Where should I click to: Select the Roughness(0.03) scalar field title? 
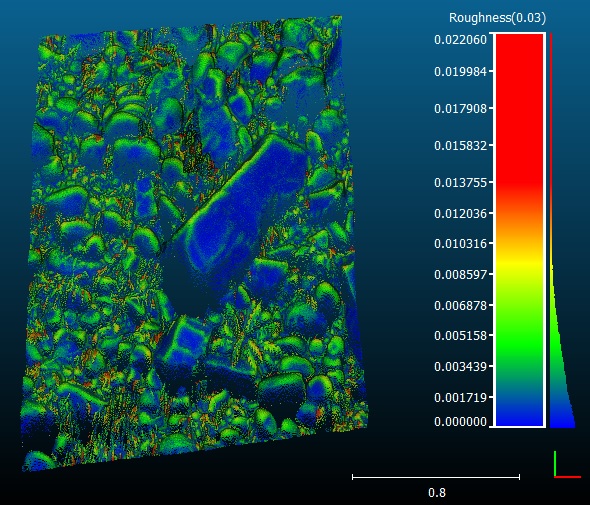(x=497, y=17)
